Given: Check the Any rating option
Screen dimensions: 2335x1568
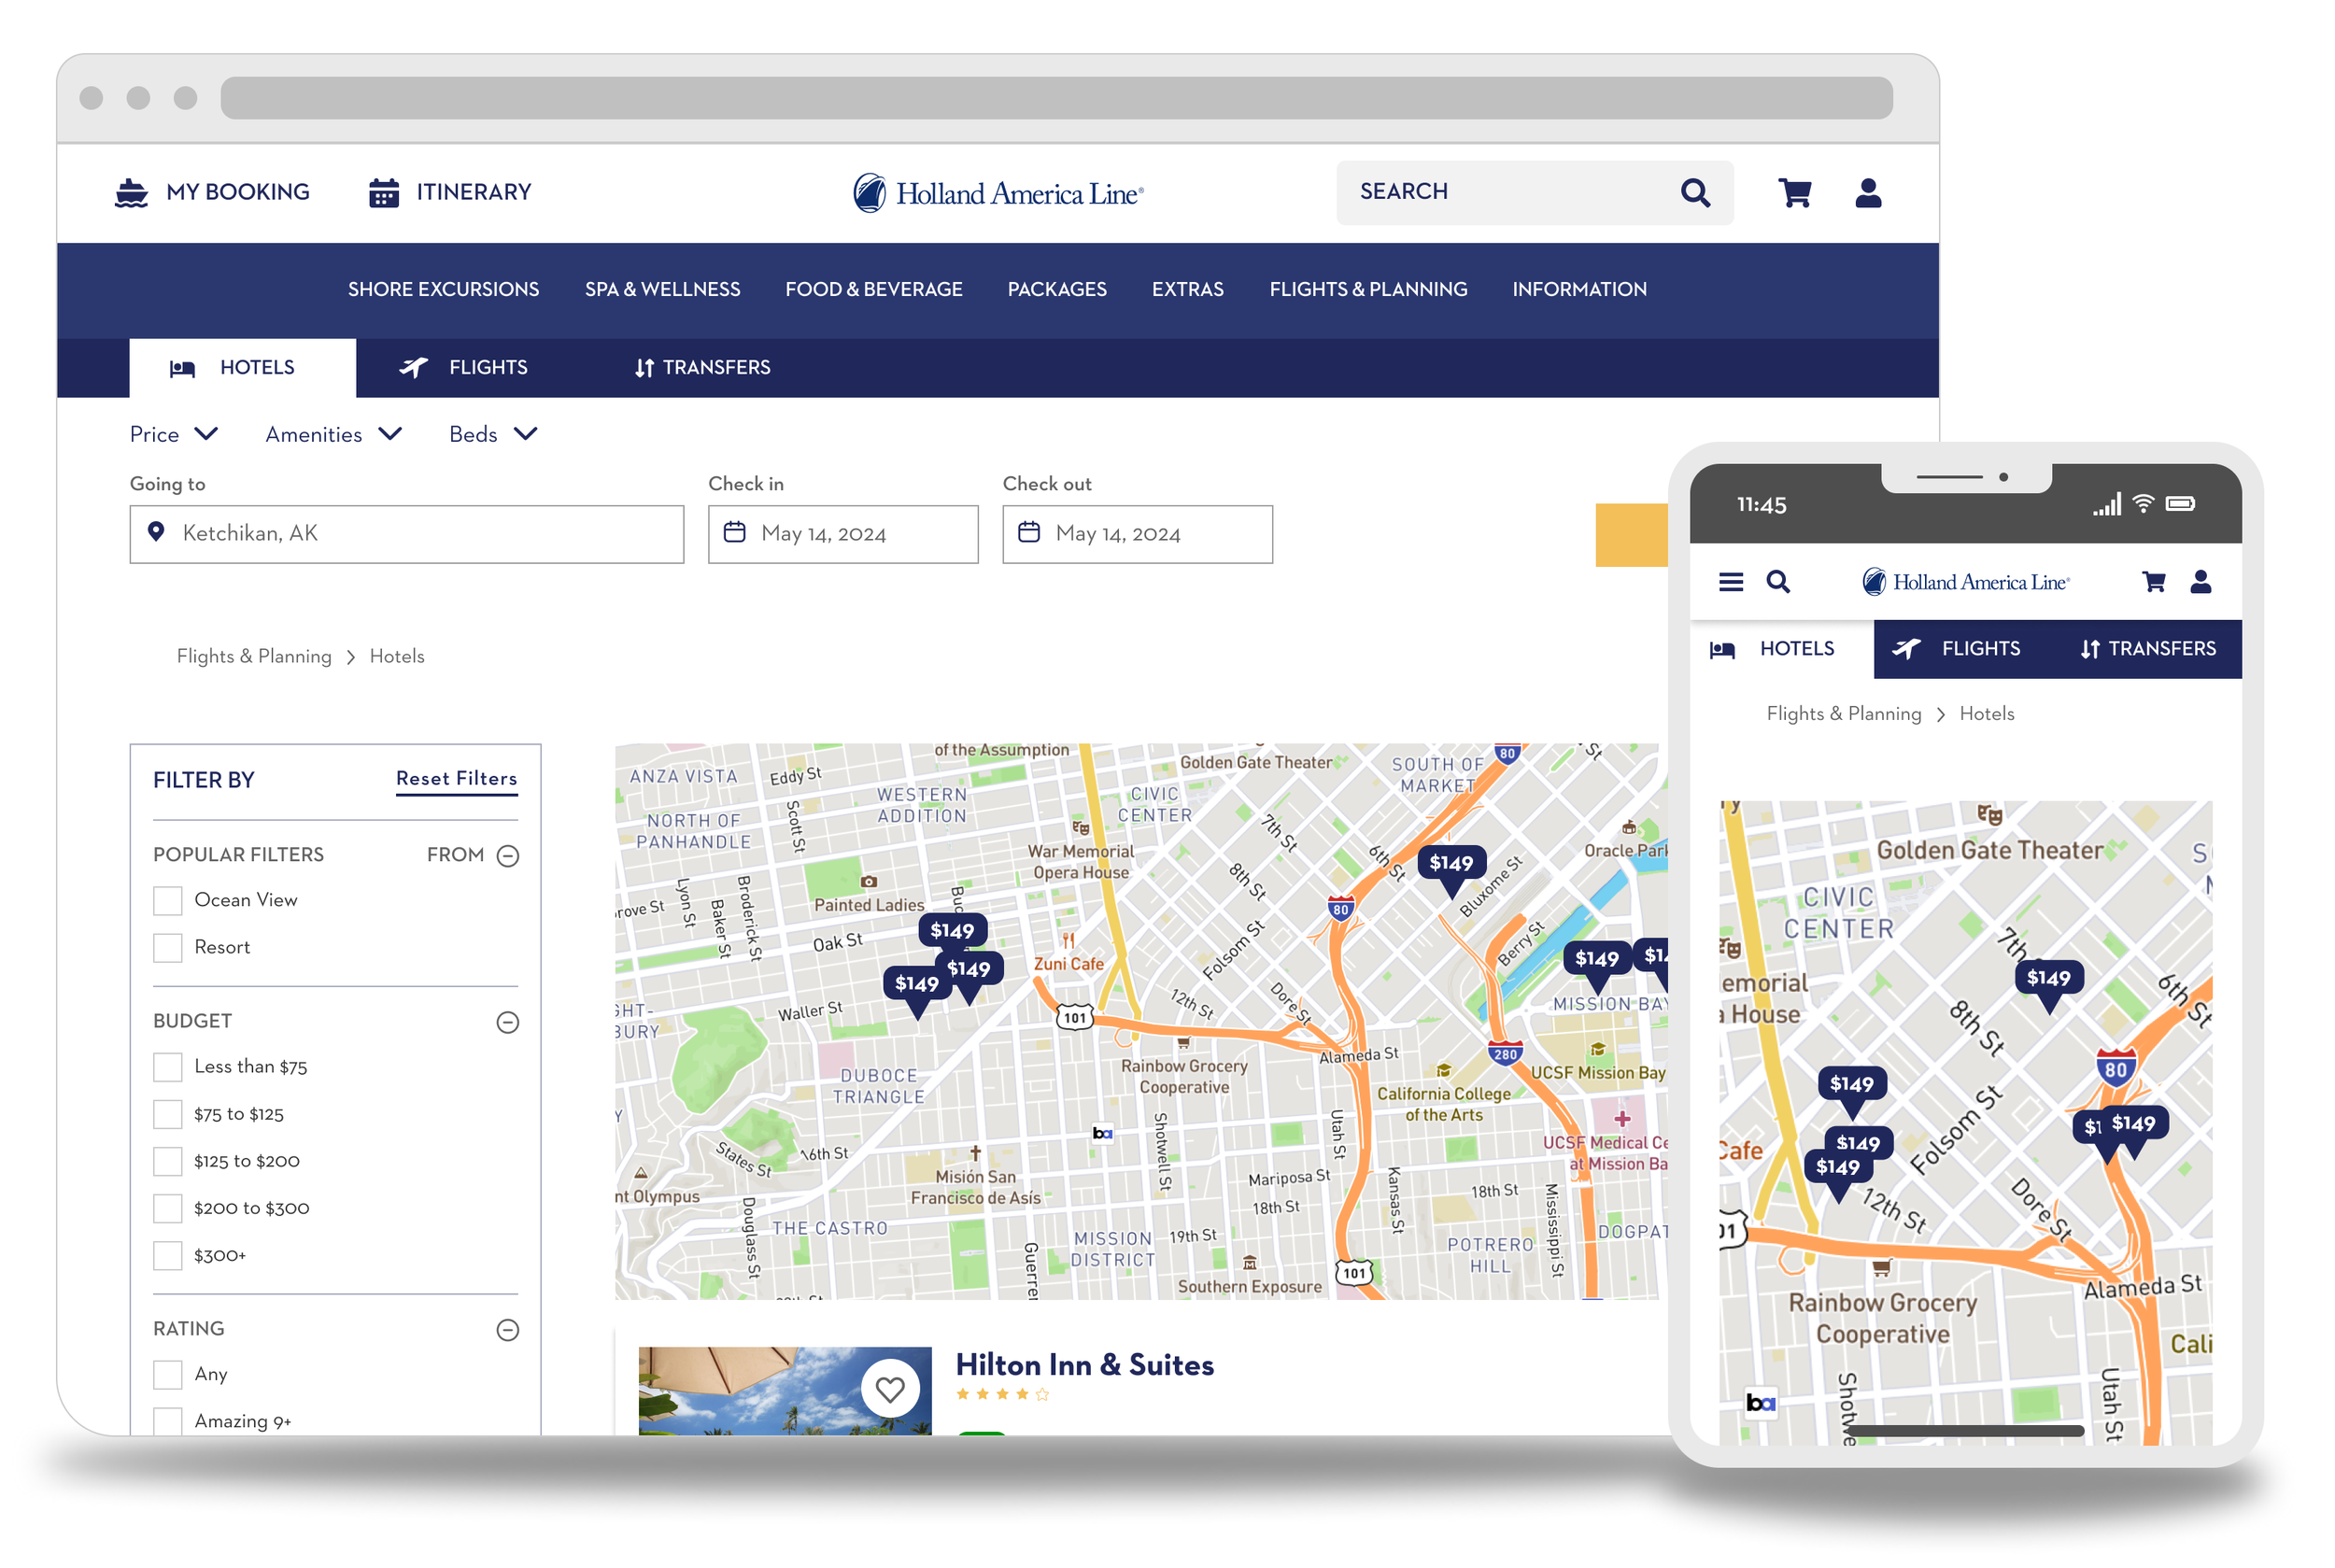Looking at the screenshot, I should point(168,1374).
